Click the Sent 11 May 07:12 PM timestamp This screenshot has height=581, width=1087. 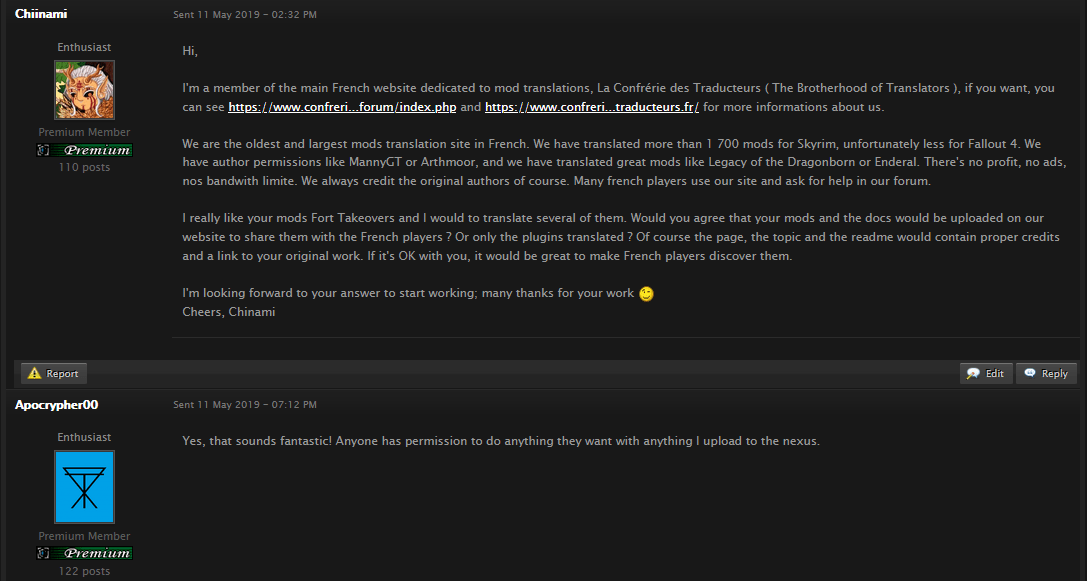pyautogui.click(x=245, y=404)
